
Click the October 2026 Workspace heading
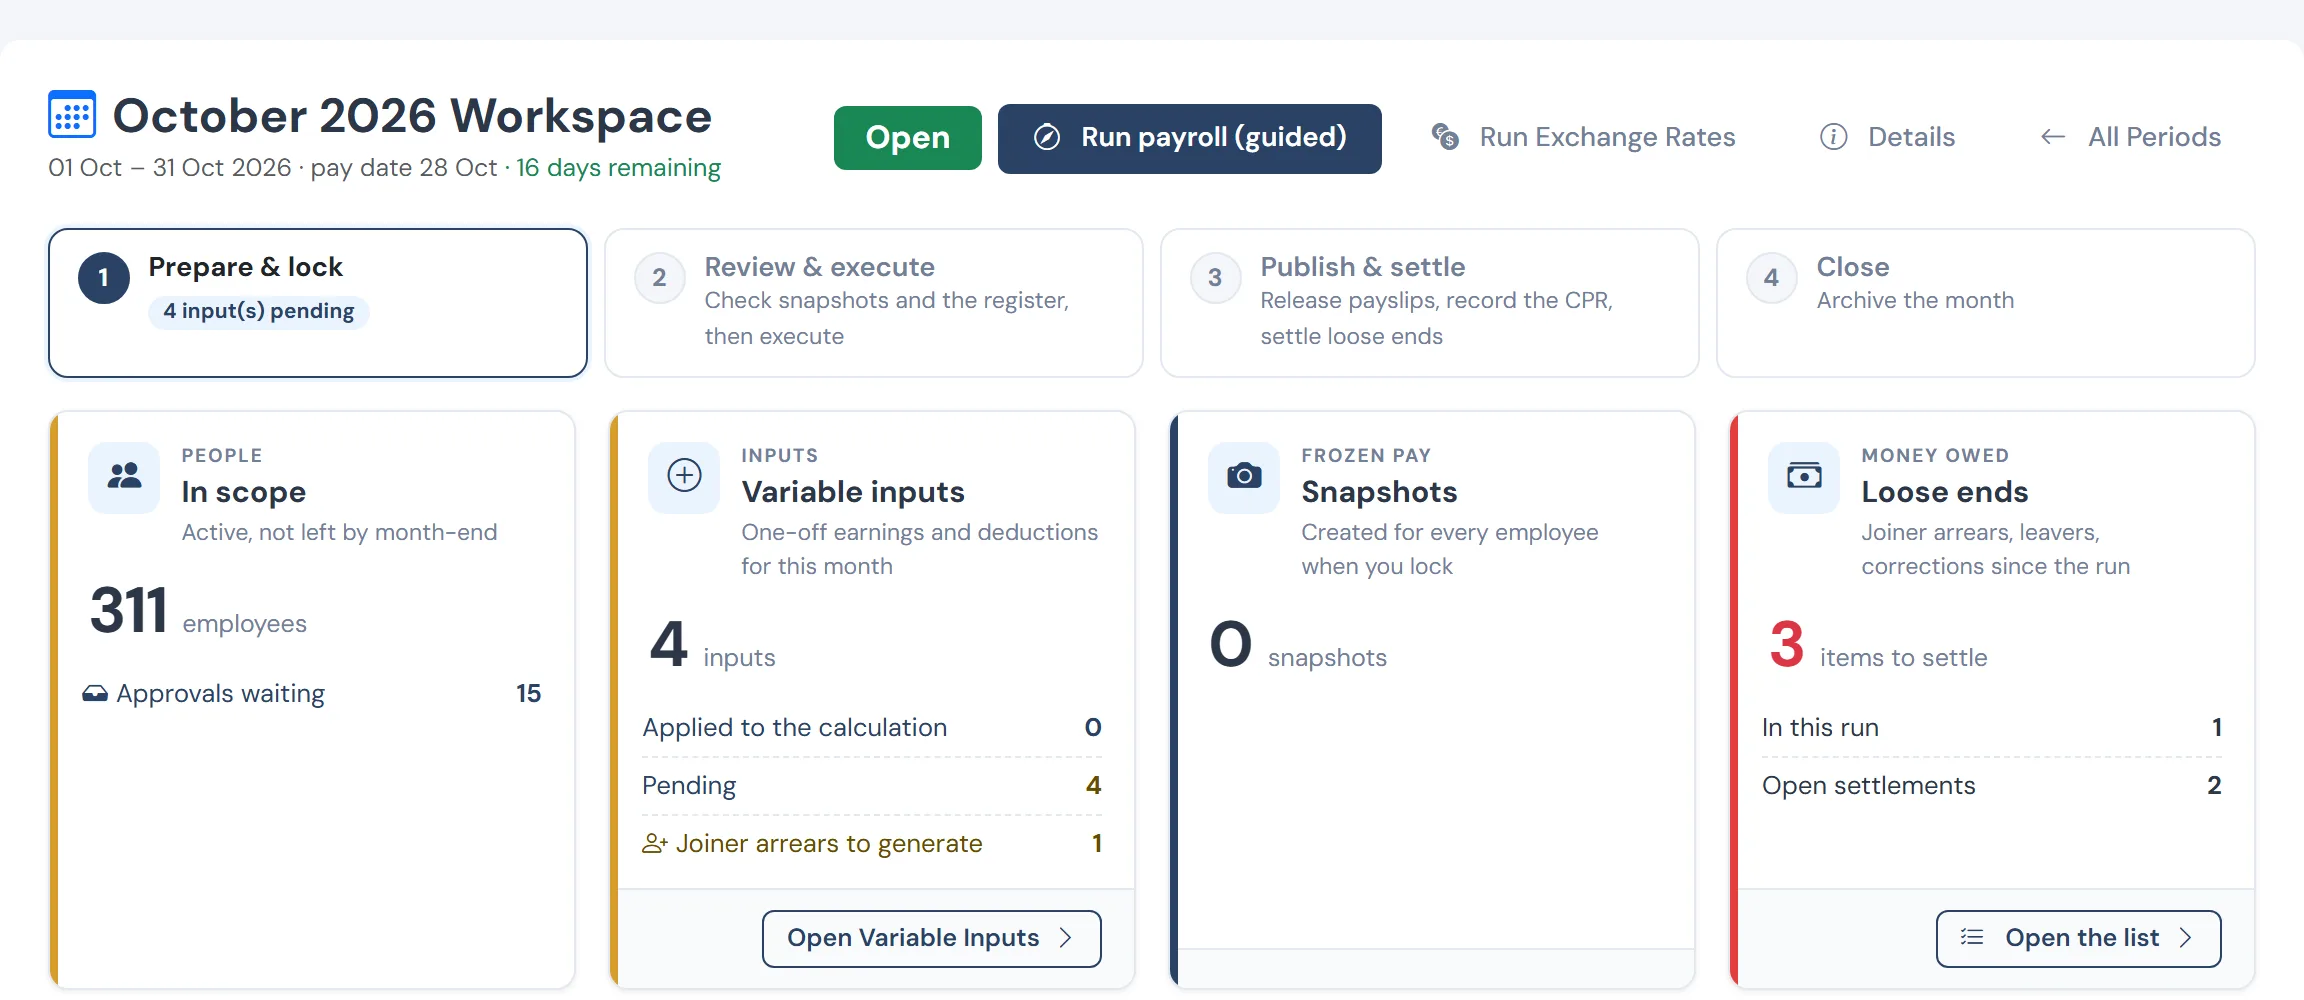(x=412, y=116)
